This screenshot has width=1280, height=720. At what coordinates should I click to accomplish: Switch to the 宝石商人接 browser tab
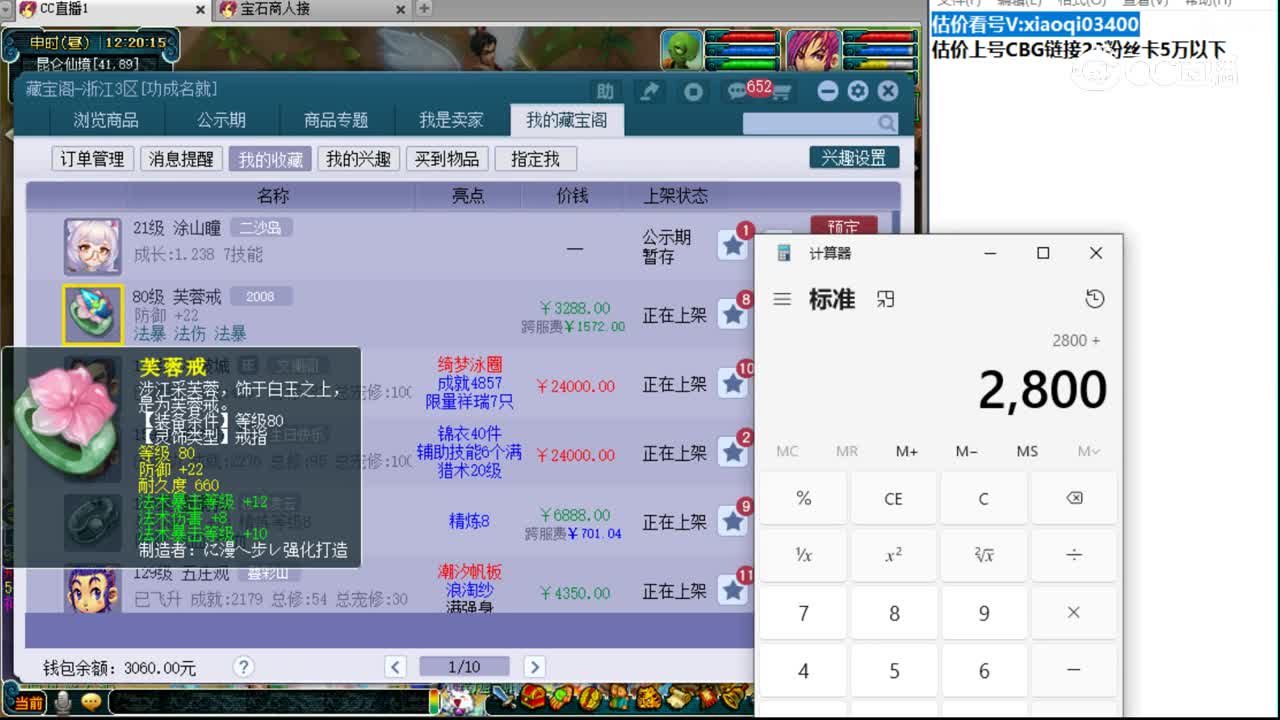click(x=312, y=9)
